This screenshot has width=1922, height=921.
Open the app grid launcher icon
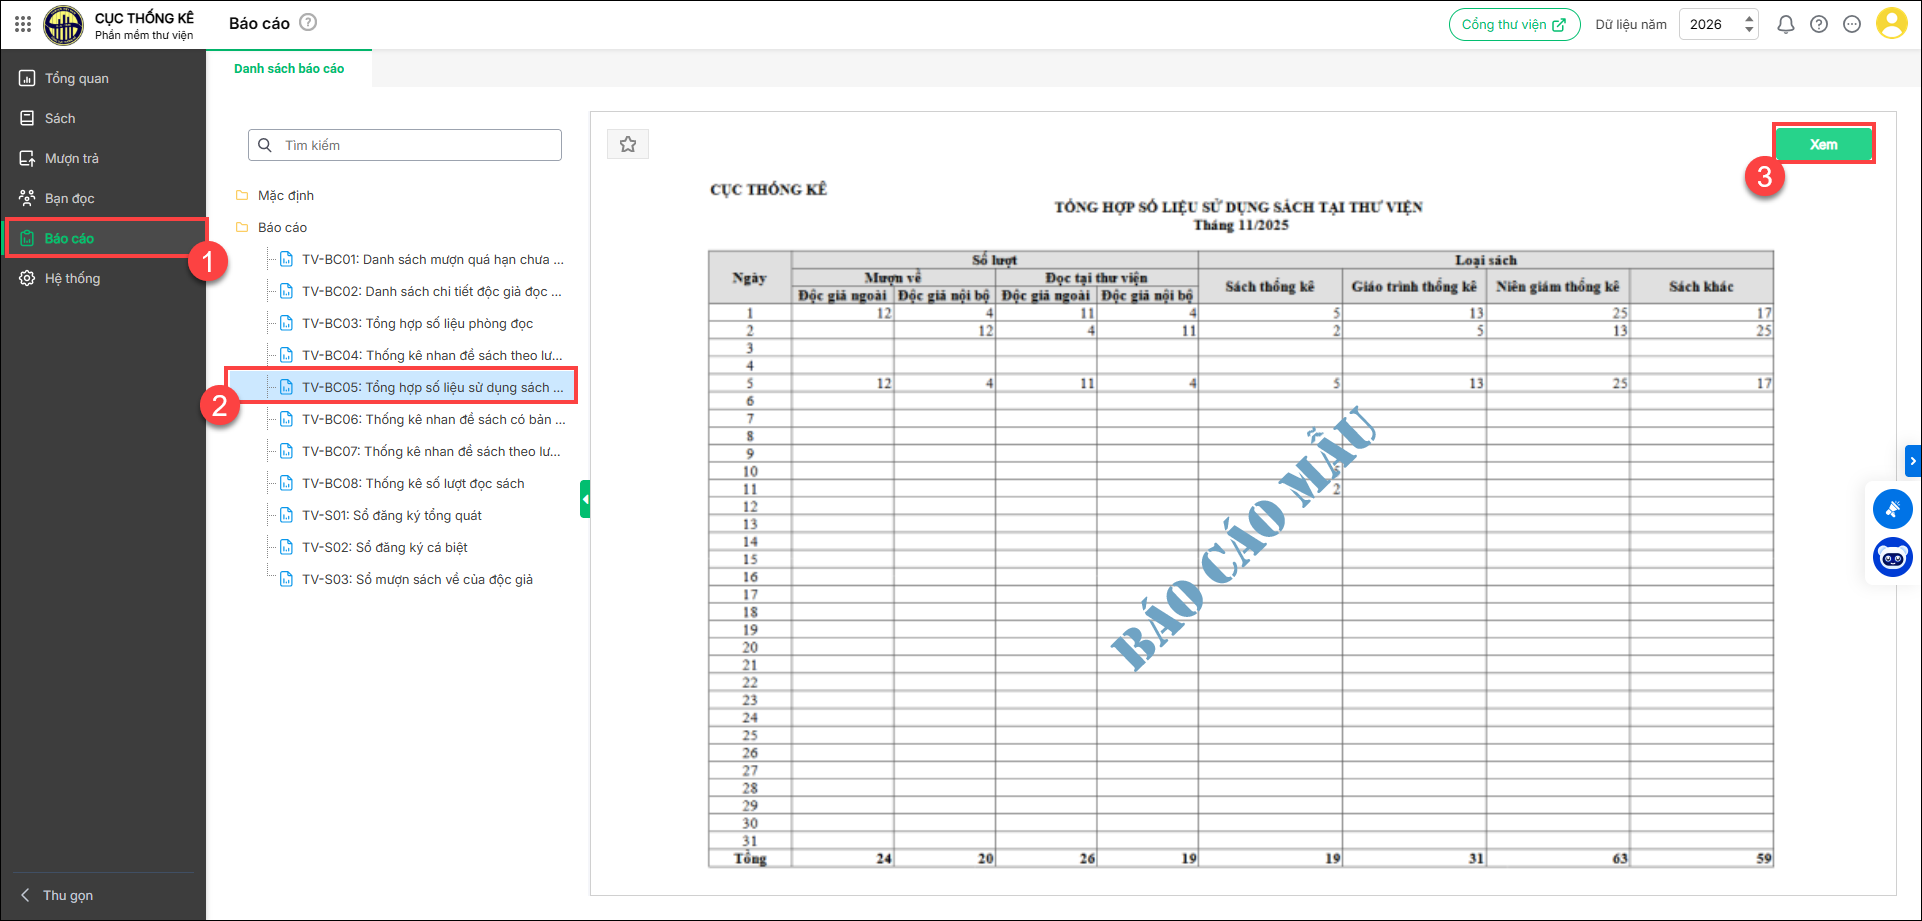(23, 24)
